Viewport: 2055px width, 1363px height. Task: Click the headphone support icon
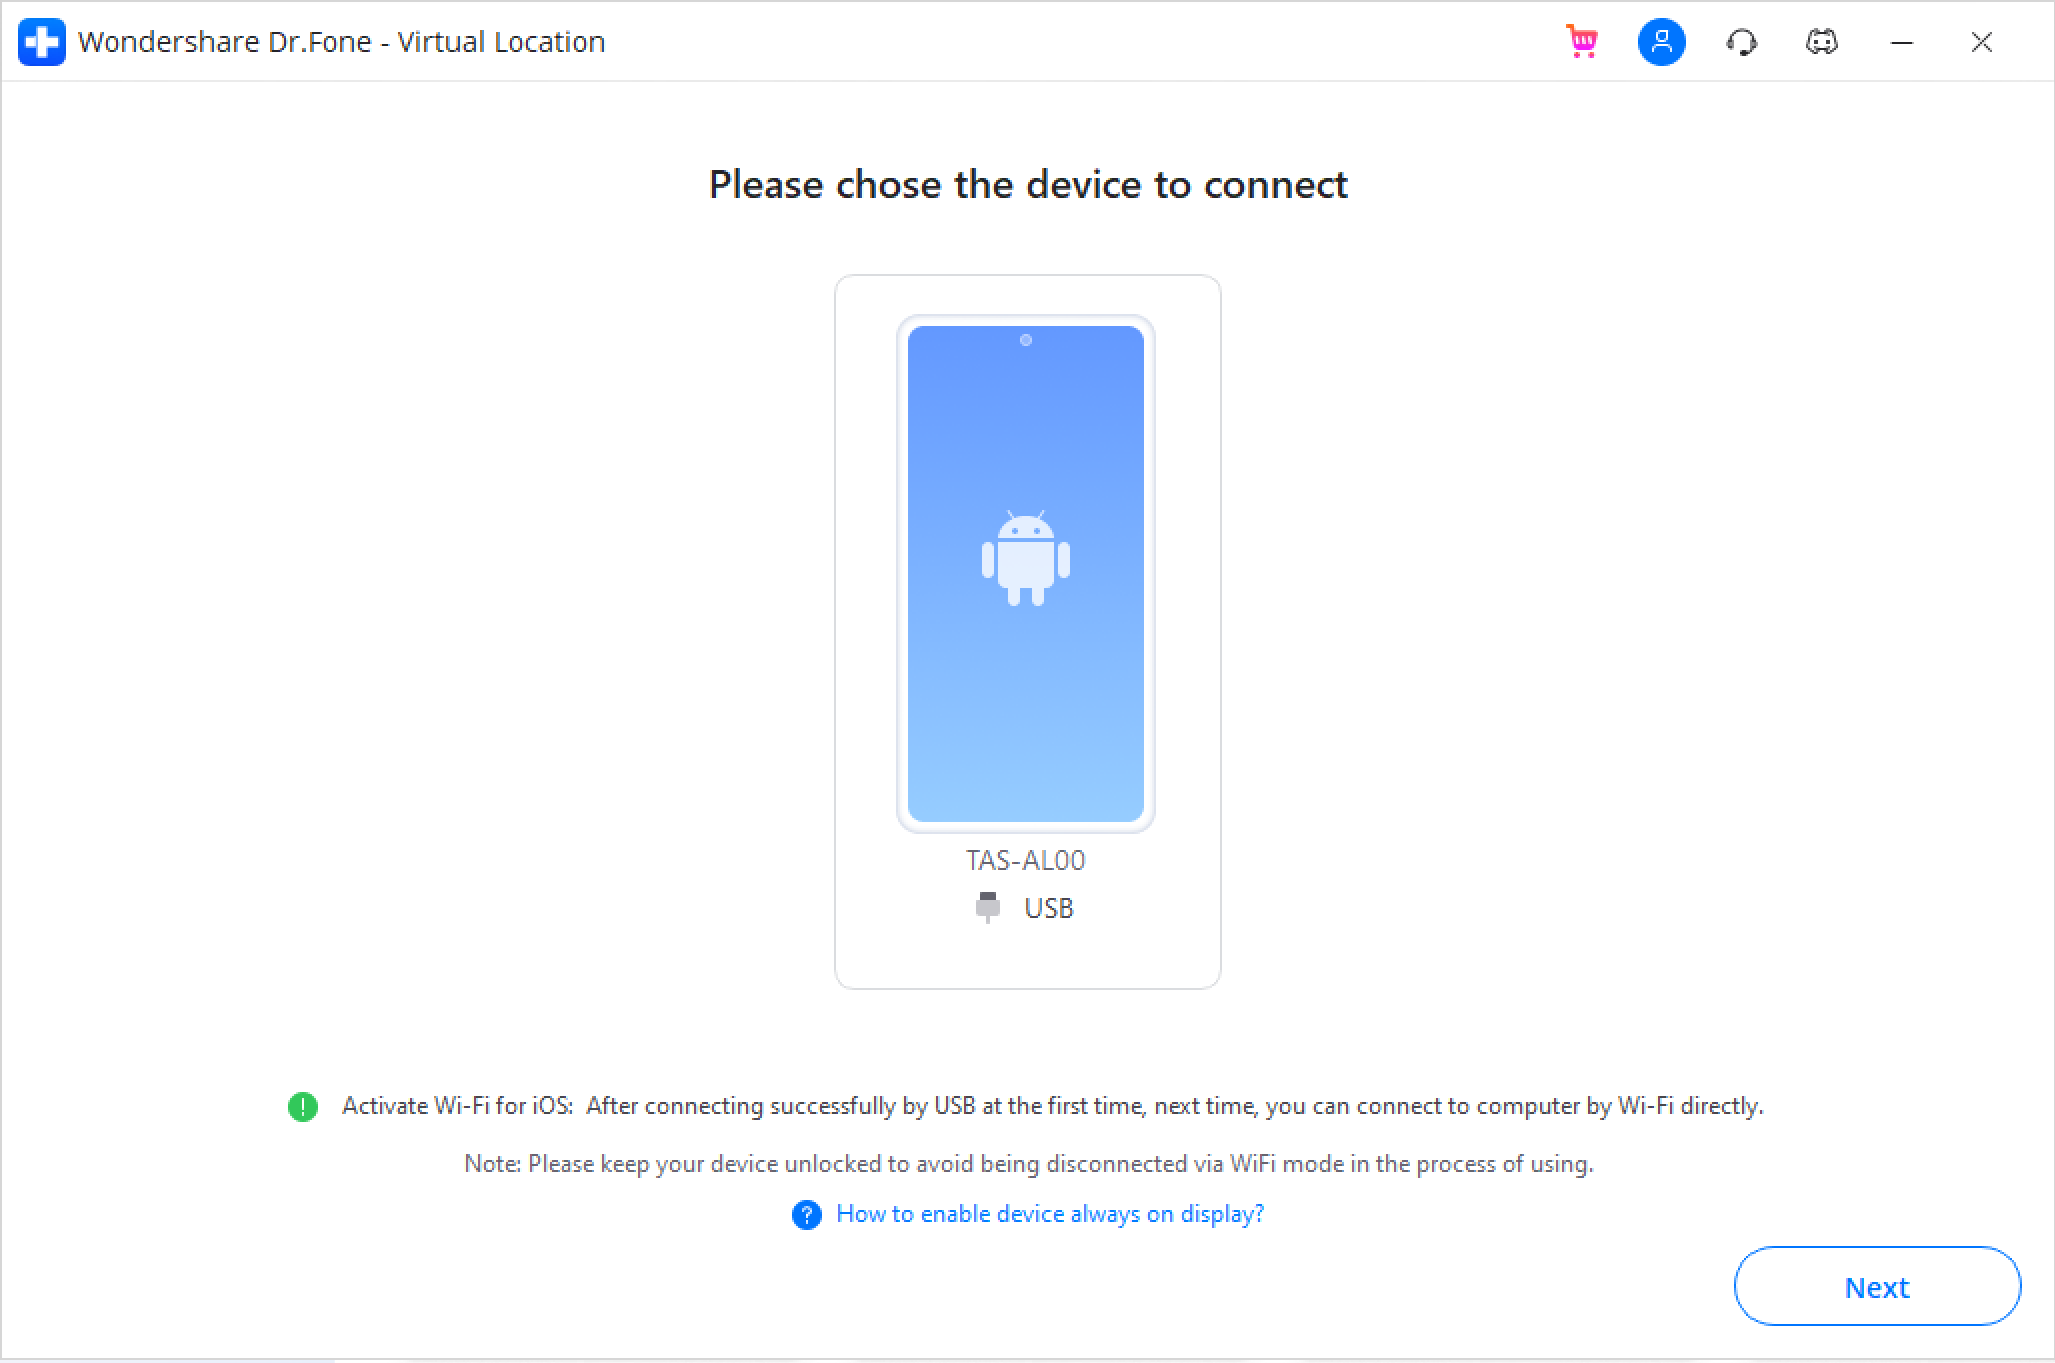coord(1742,41)
